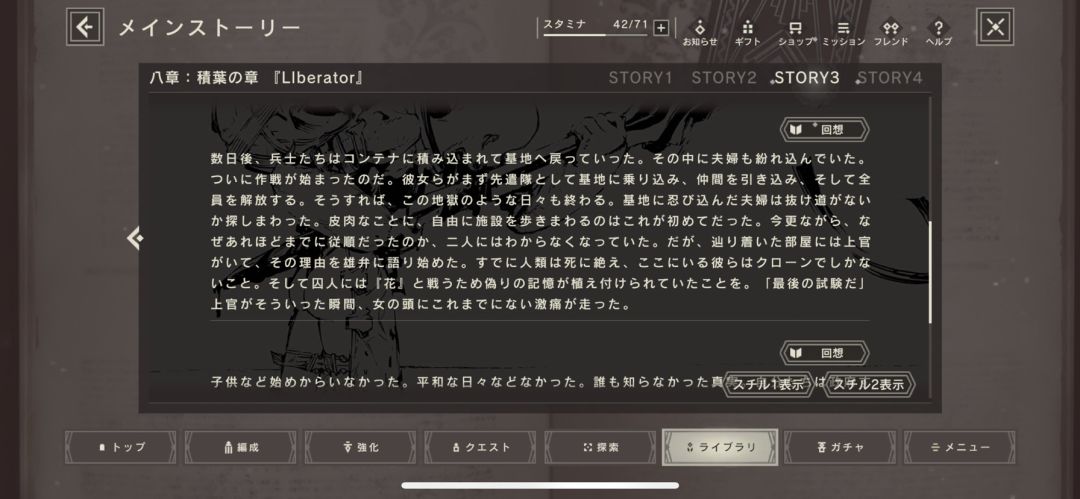Open the クエスト quest menu
The image size is (1080, 499).
click(x=480, y=447)
